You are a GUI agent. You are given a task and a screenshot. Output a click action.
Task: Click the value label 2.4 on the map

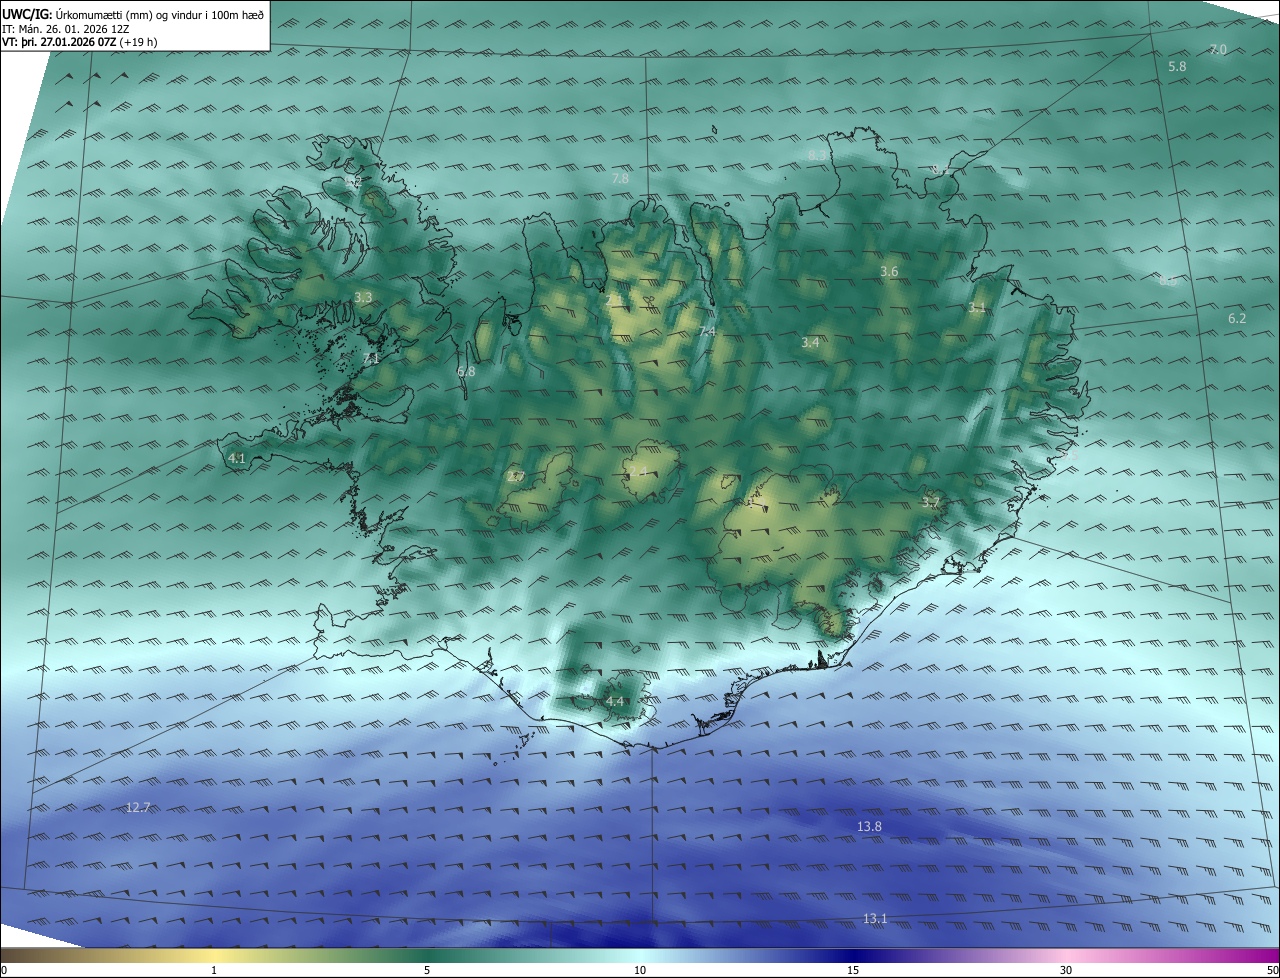[x=638, y=471]
